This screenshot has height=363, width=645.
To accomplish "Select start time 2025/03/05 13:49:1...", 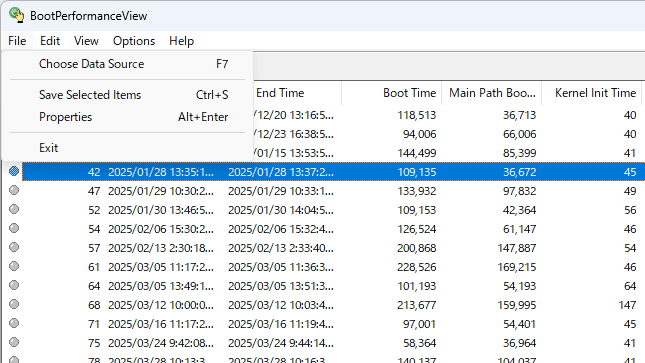I will pyautogui.click(x=161, y=286).
